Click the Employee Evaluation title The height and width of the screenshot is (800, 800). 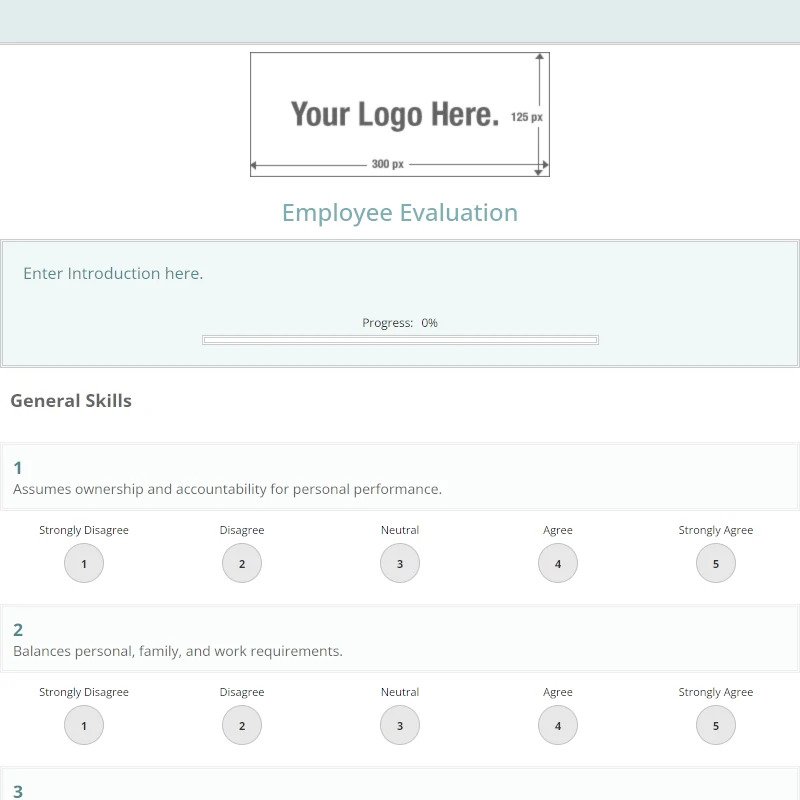pos(400,213)
